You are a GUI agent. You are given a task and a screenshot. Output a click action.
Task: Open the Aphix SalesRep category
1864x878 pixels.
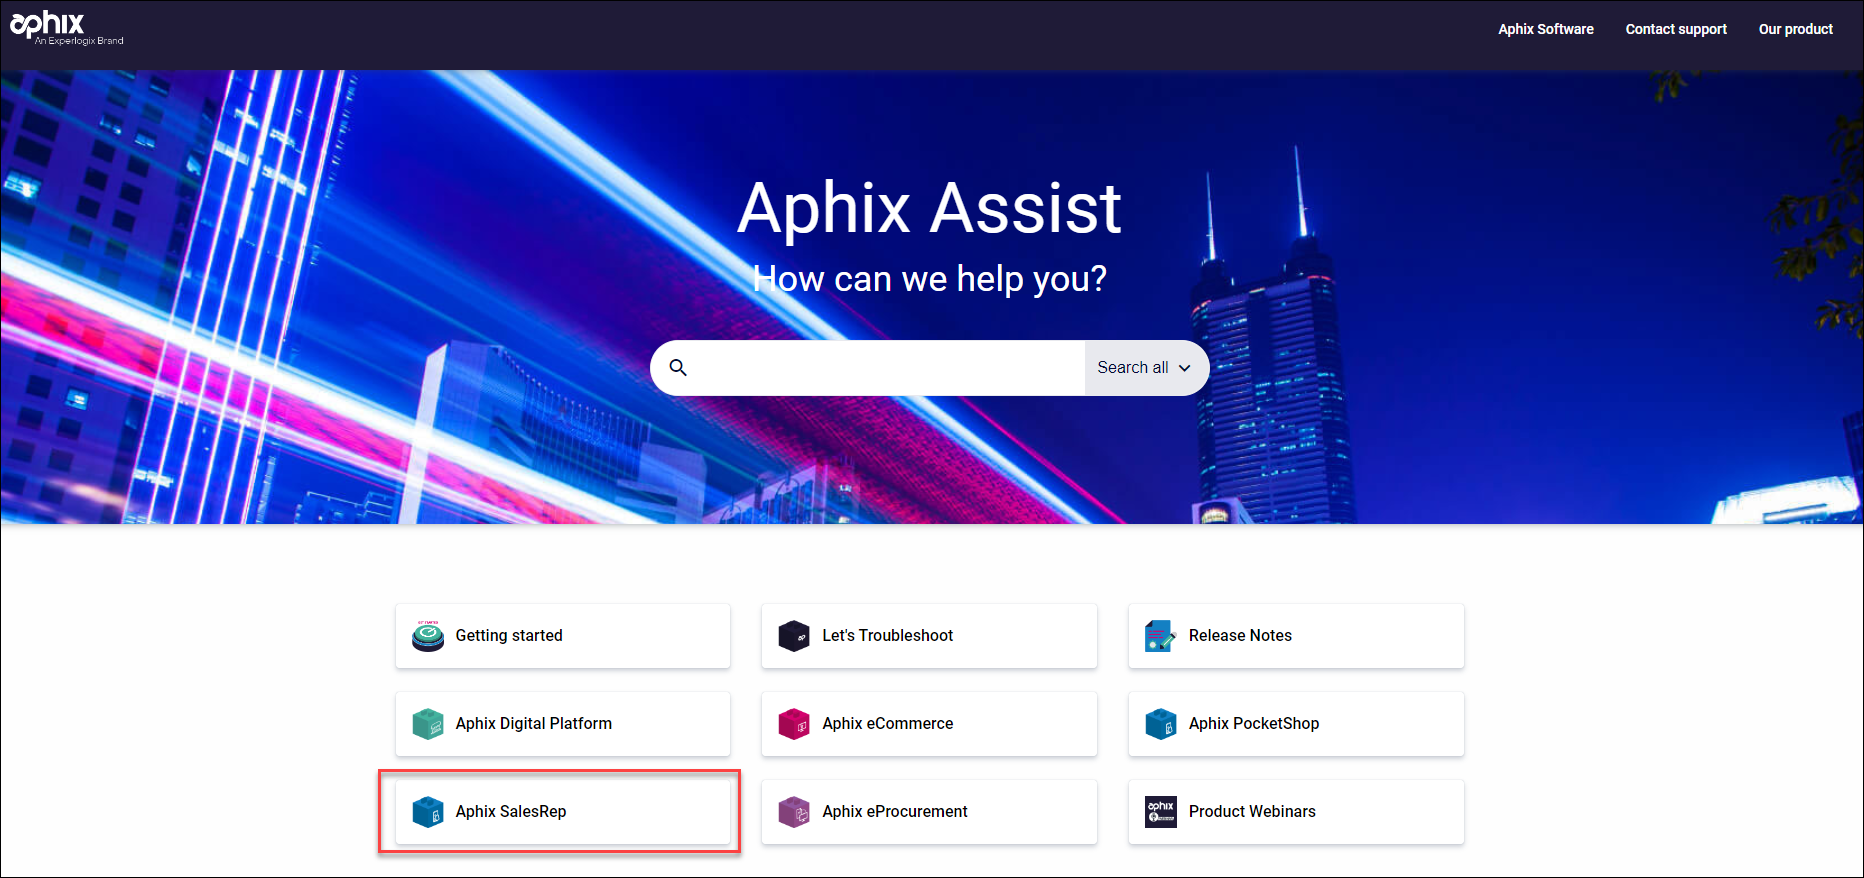pos(511,812)
